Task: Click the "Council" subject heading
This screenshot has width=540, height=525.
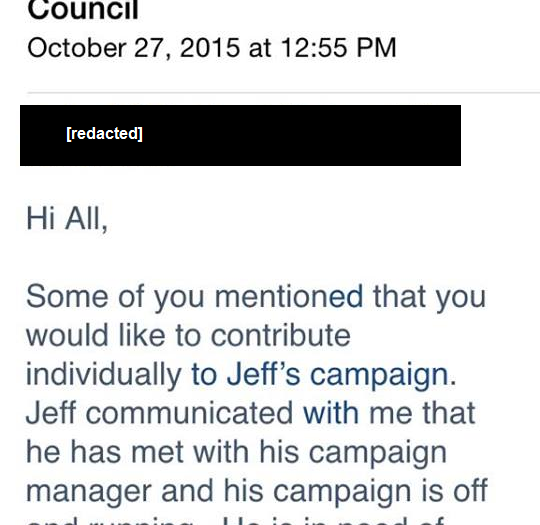Action: [83, 10]
